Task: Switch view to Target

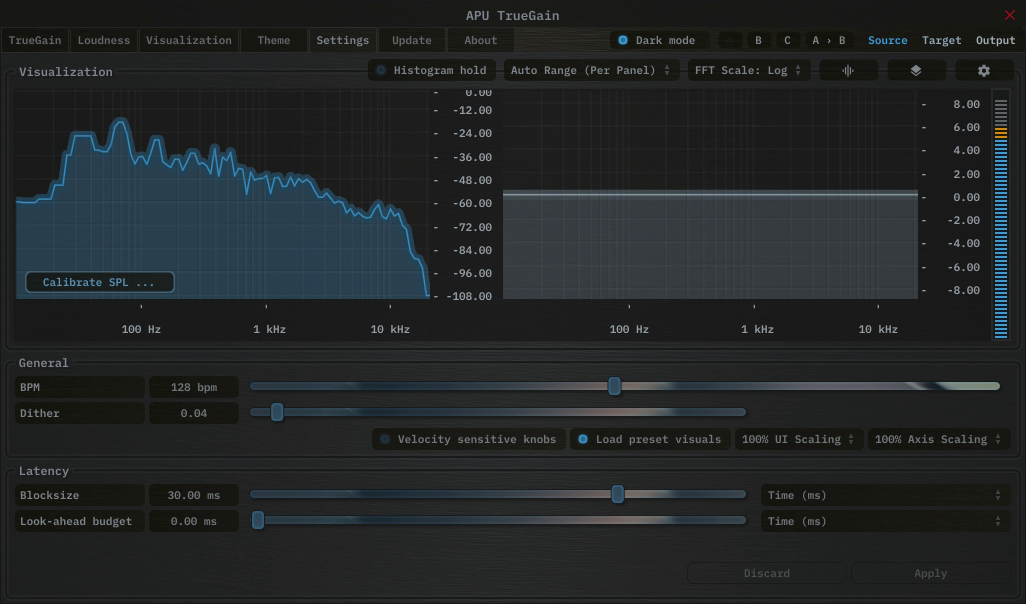Action: click(941, 40)
